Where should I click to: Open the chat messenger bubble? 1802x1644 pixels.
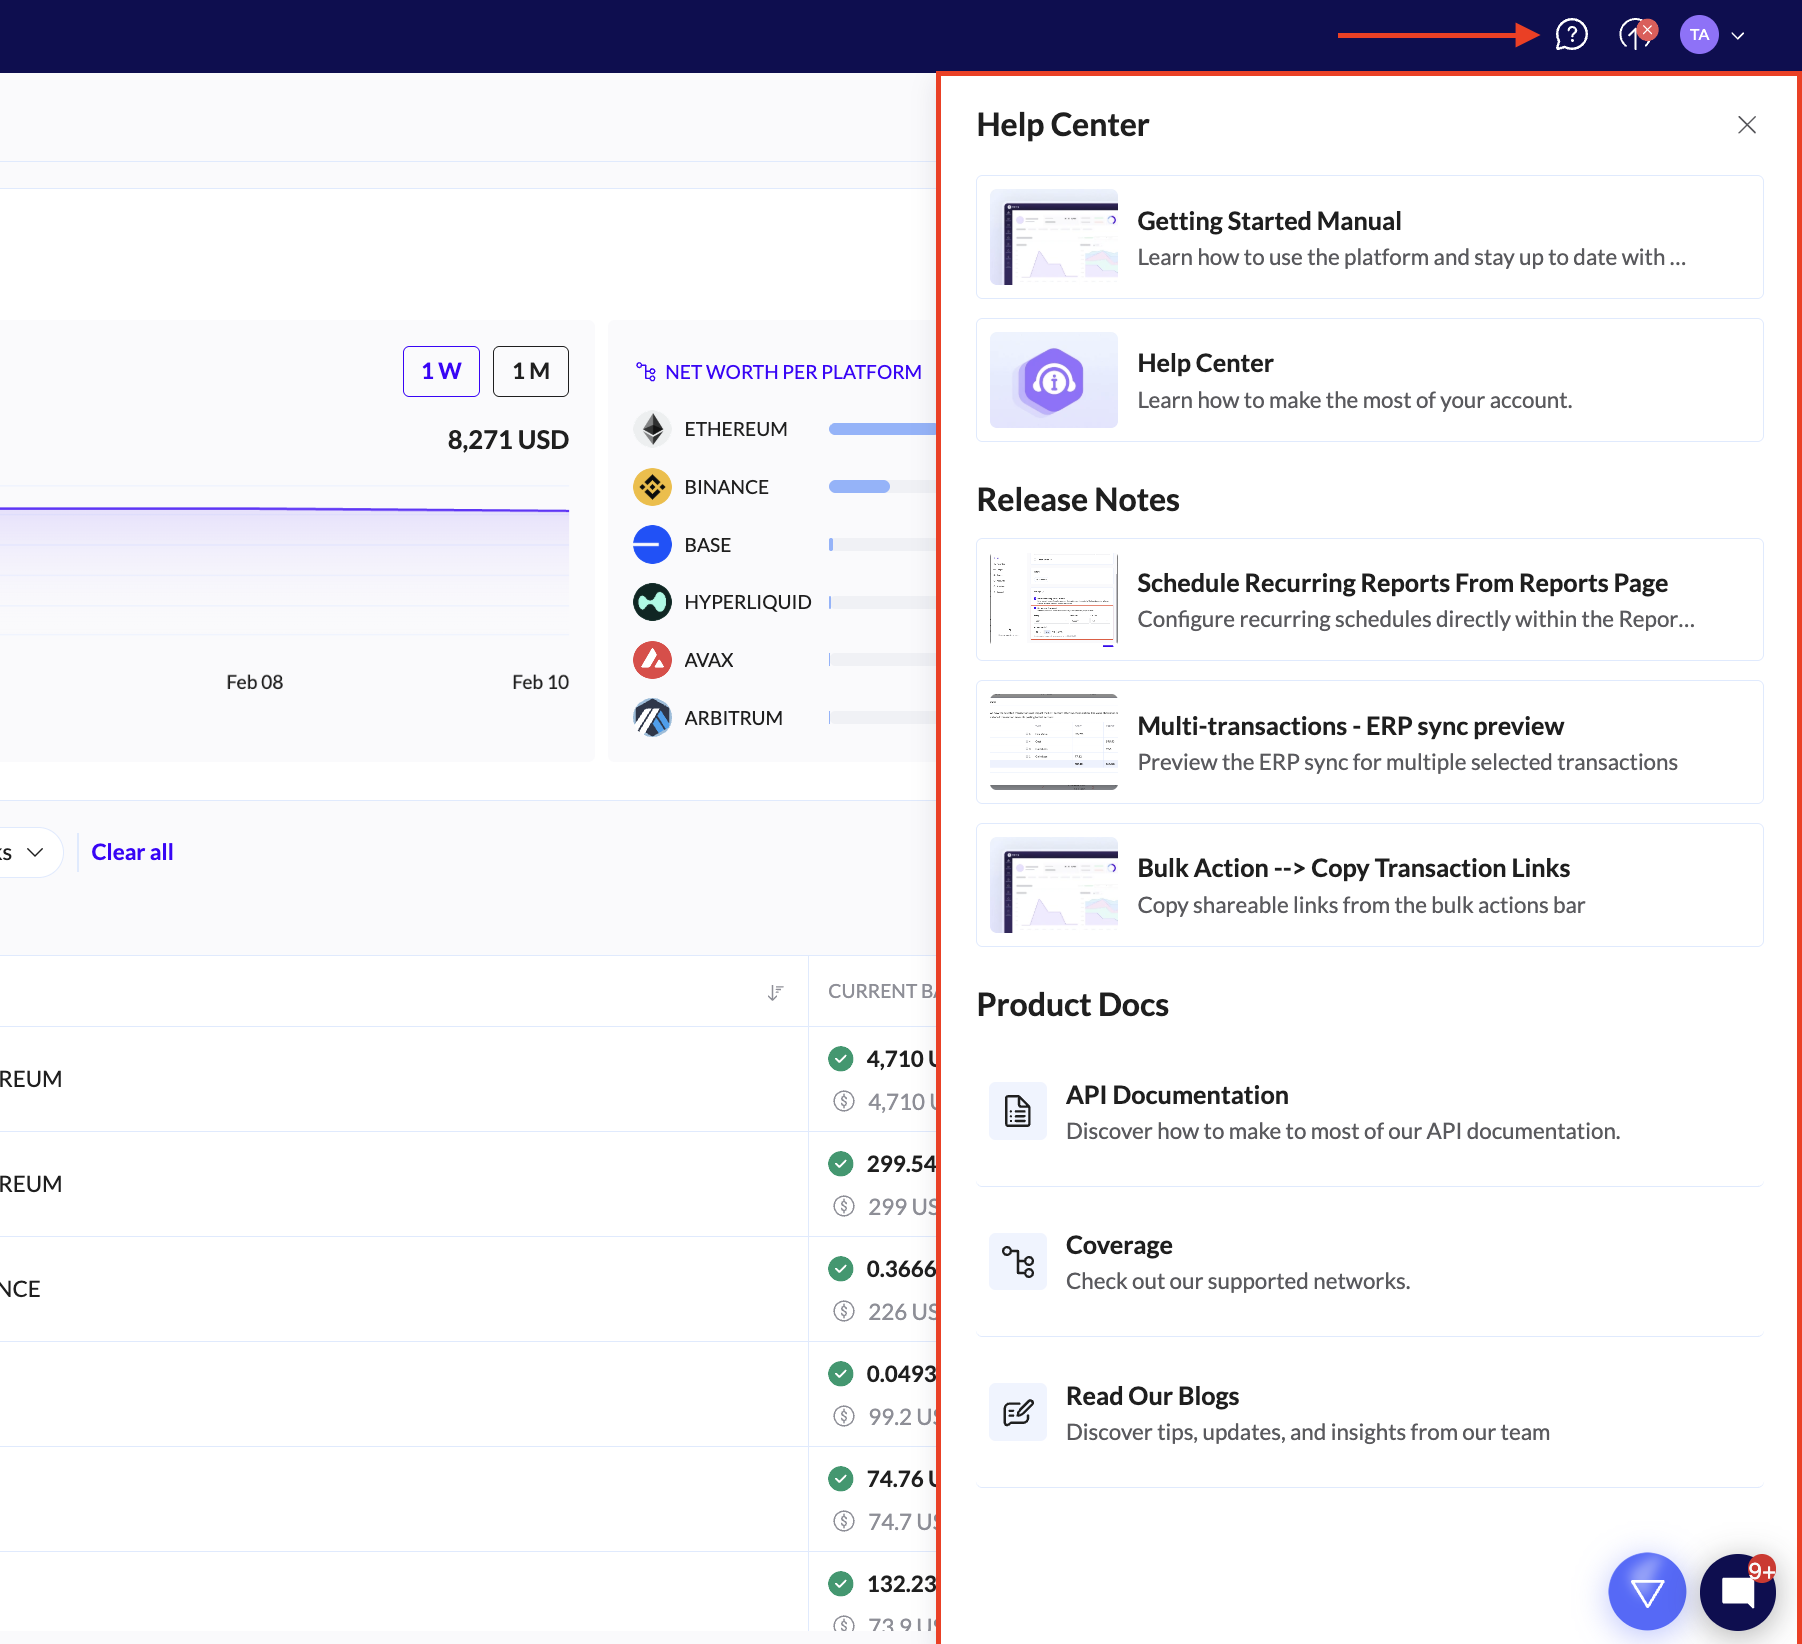click(1738, 1591)
